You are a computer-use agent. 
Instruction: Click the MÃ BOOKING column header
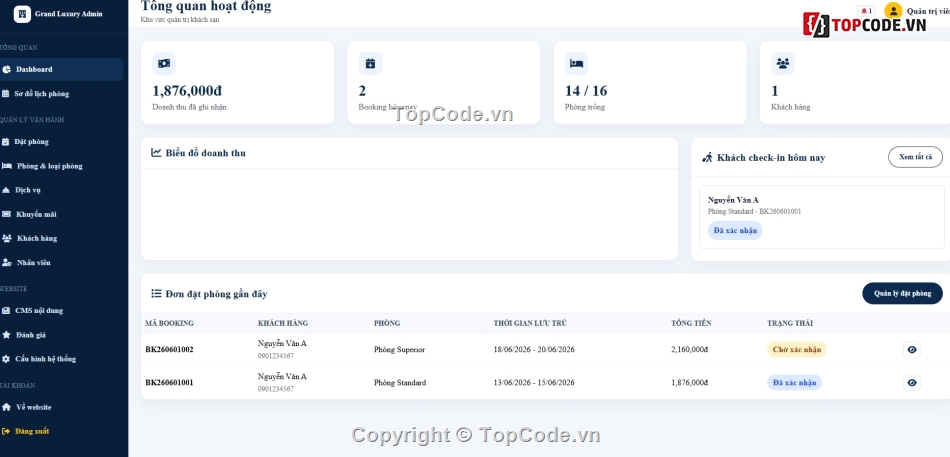point(170,323)
